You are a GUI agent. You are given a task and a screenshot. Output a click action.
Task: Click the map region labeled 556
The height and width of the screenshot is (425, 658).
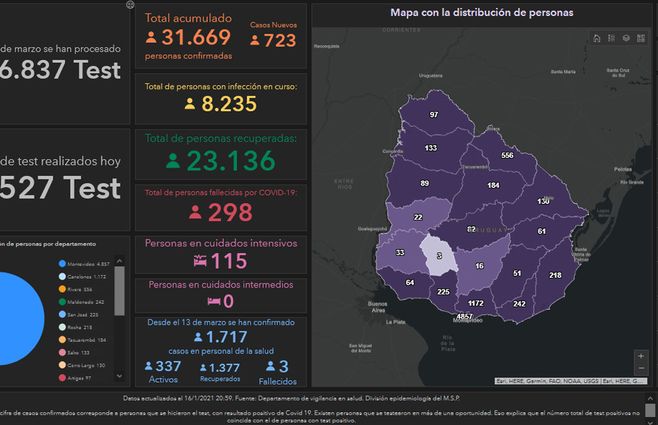point(507,156)
